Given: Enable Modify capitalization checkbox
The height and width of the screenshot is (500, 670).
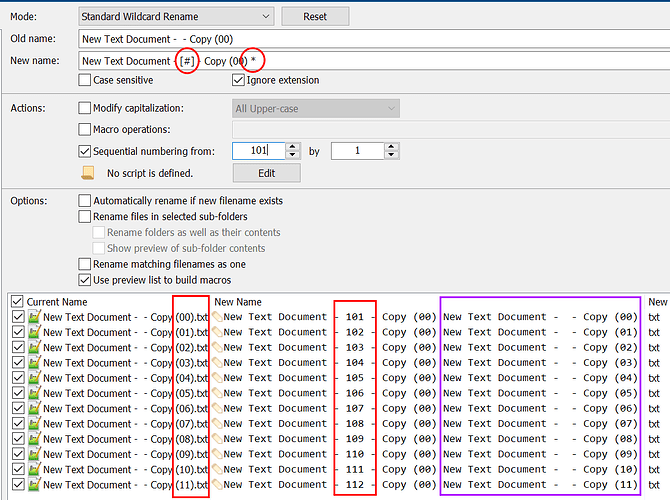Looking at the screenshot, I should click(x=85, y=108).
